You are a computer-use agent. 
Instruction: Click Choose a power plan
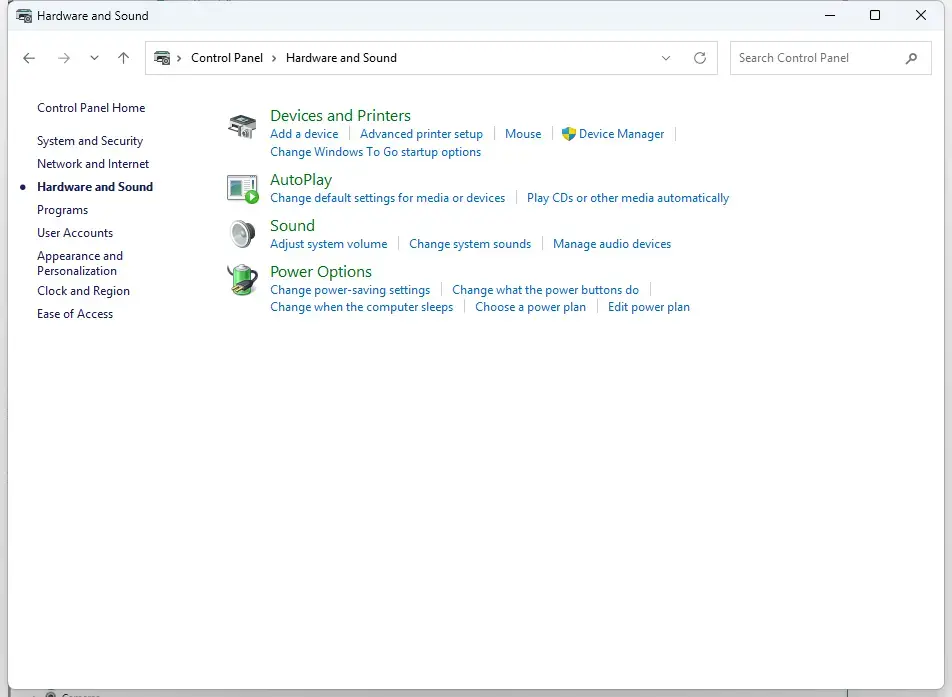point(530,307)
